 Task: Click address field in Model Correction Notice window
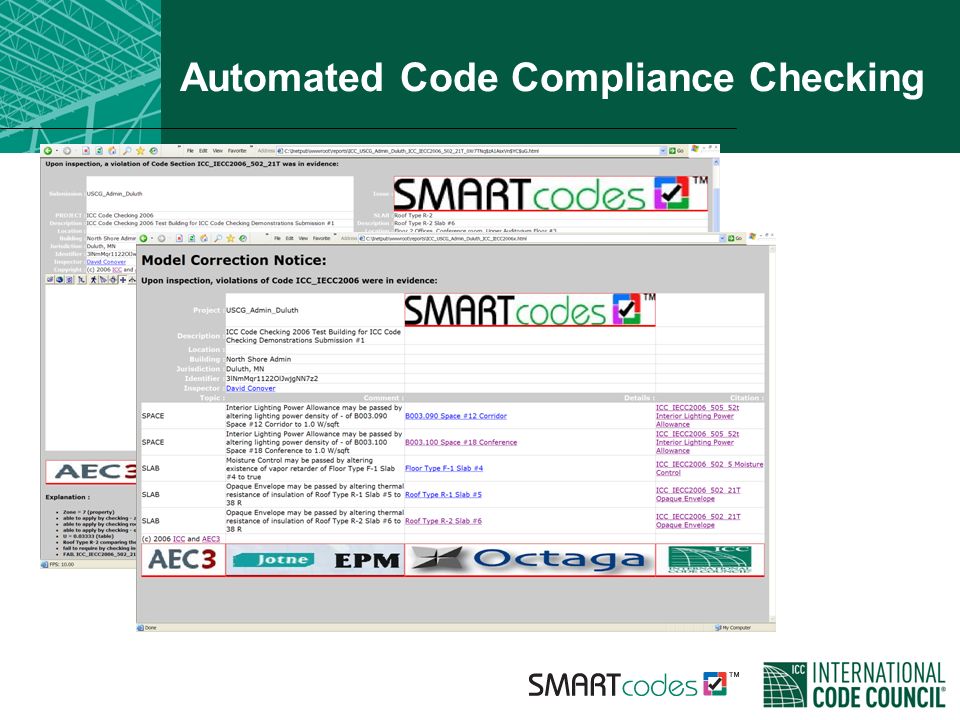pos(542,238)
